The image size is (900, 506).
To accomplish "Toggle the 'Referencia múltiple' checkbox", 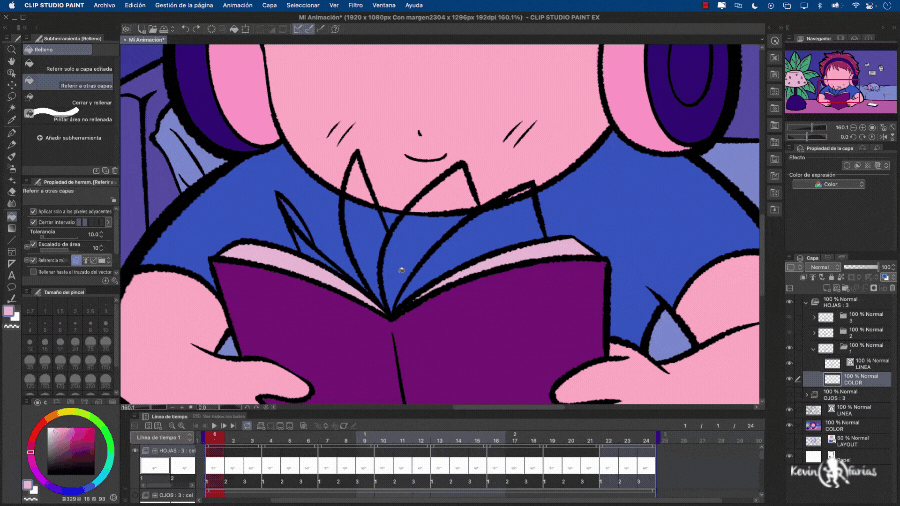I will click(33, 260).
